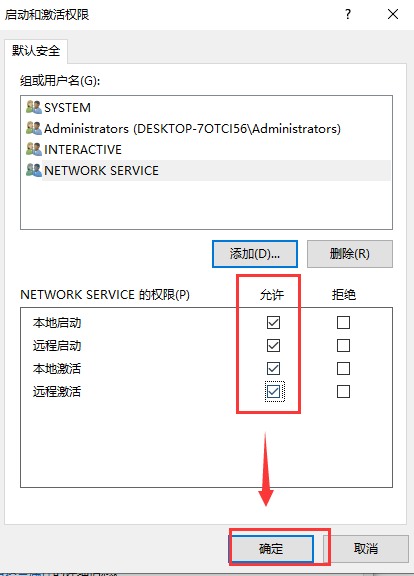414x576 pixels.
Task: Click the 添加(D)... button
Action: [x=255, y=254]
